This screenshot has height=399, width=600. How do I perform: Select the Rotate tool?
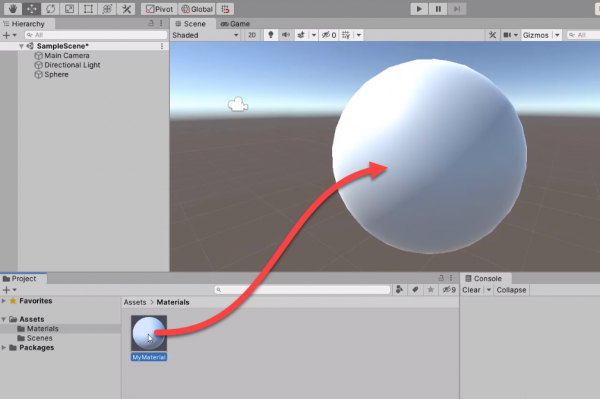click(x=51, y=9)
